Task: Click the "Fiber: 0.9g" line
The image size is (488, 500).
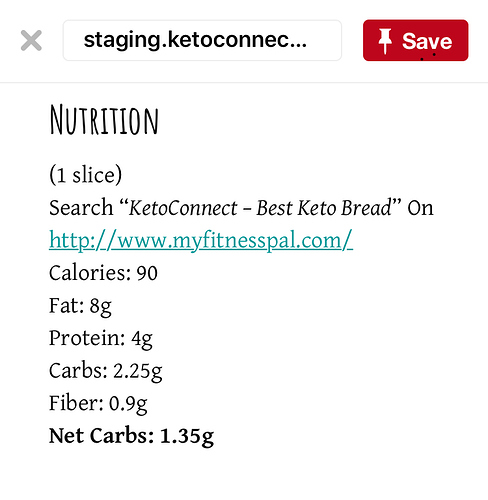Action: (x=98, y=403)
